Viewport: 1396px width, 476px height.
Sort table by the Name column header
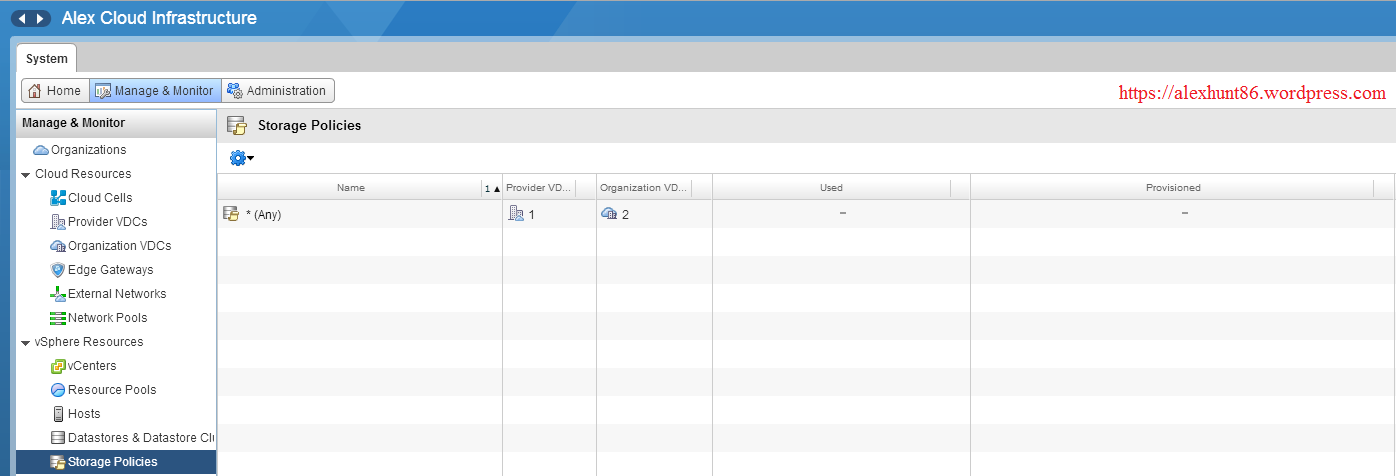pos(350,188)
